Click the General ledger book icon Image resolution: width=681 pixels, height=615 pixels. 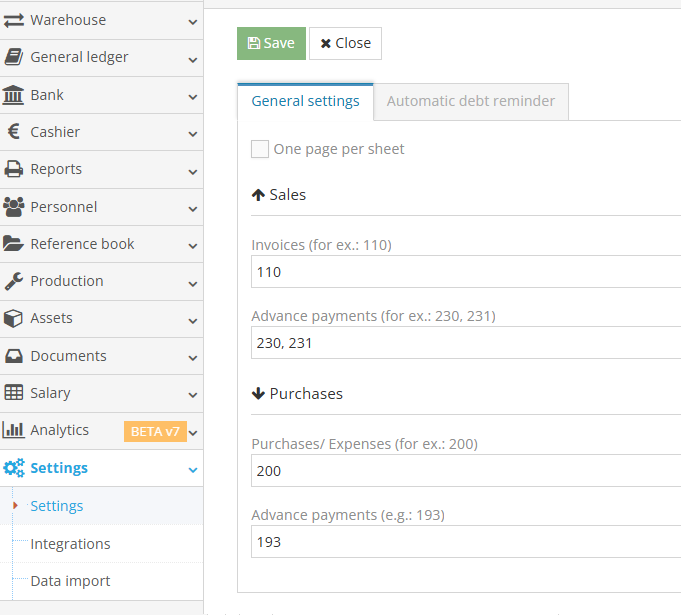point(14,57)
